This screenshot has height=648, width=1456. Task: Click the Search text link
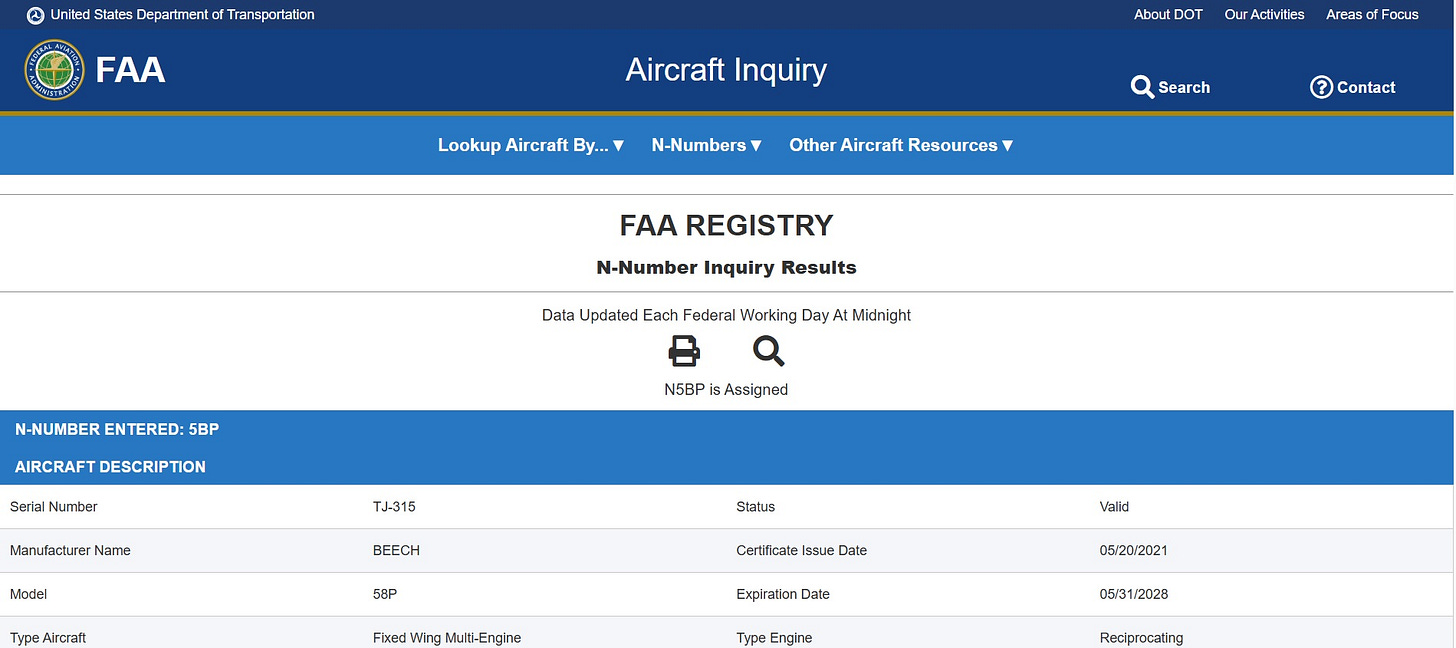click(1184, 87)
